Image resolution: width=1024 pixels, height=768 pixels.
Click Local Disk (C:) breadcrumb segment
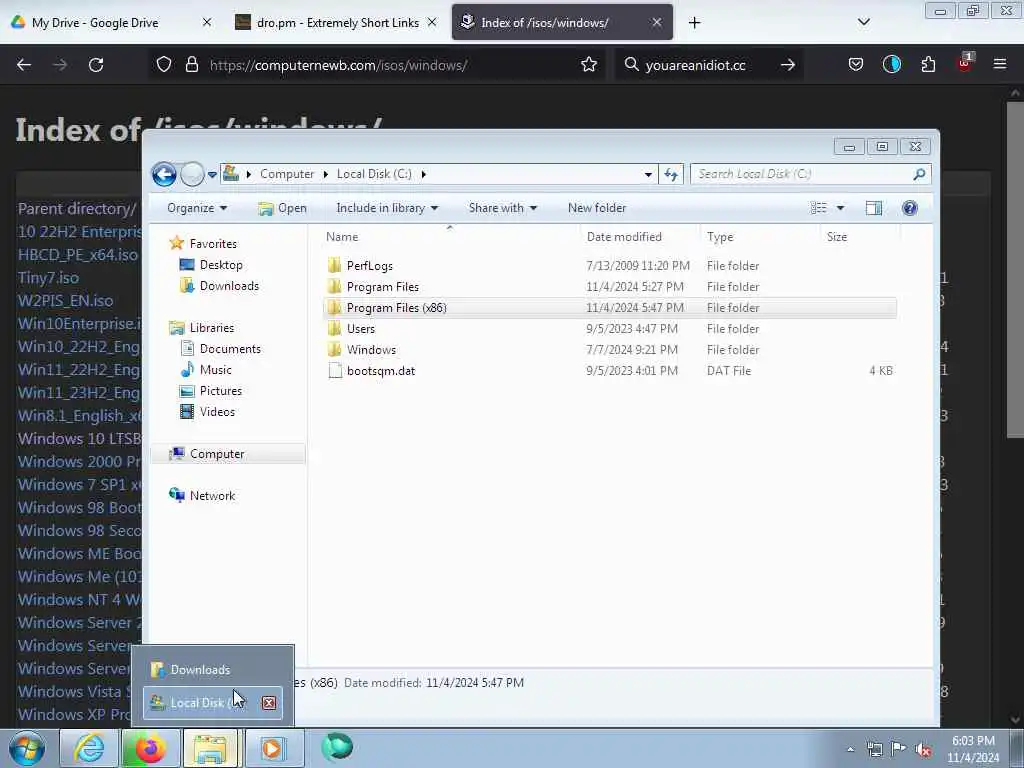coord(374,174)
